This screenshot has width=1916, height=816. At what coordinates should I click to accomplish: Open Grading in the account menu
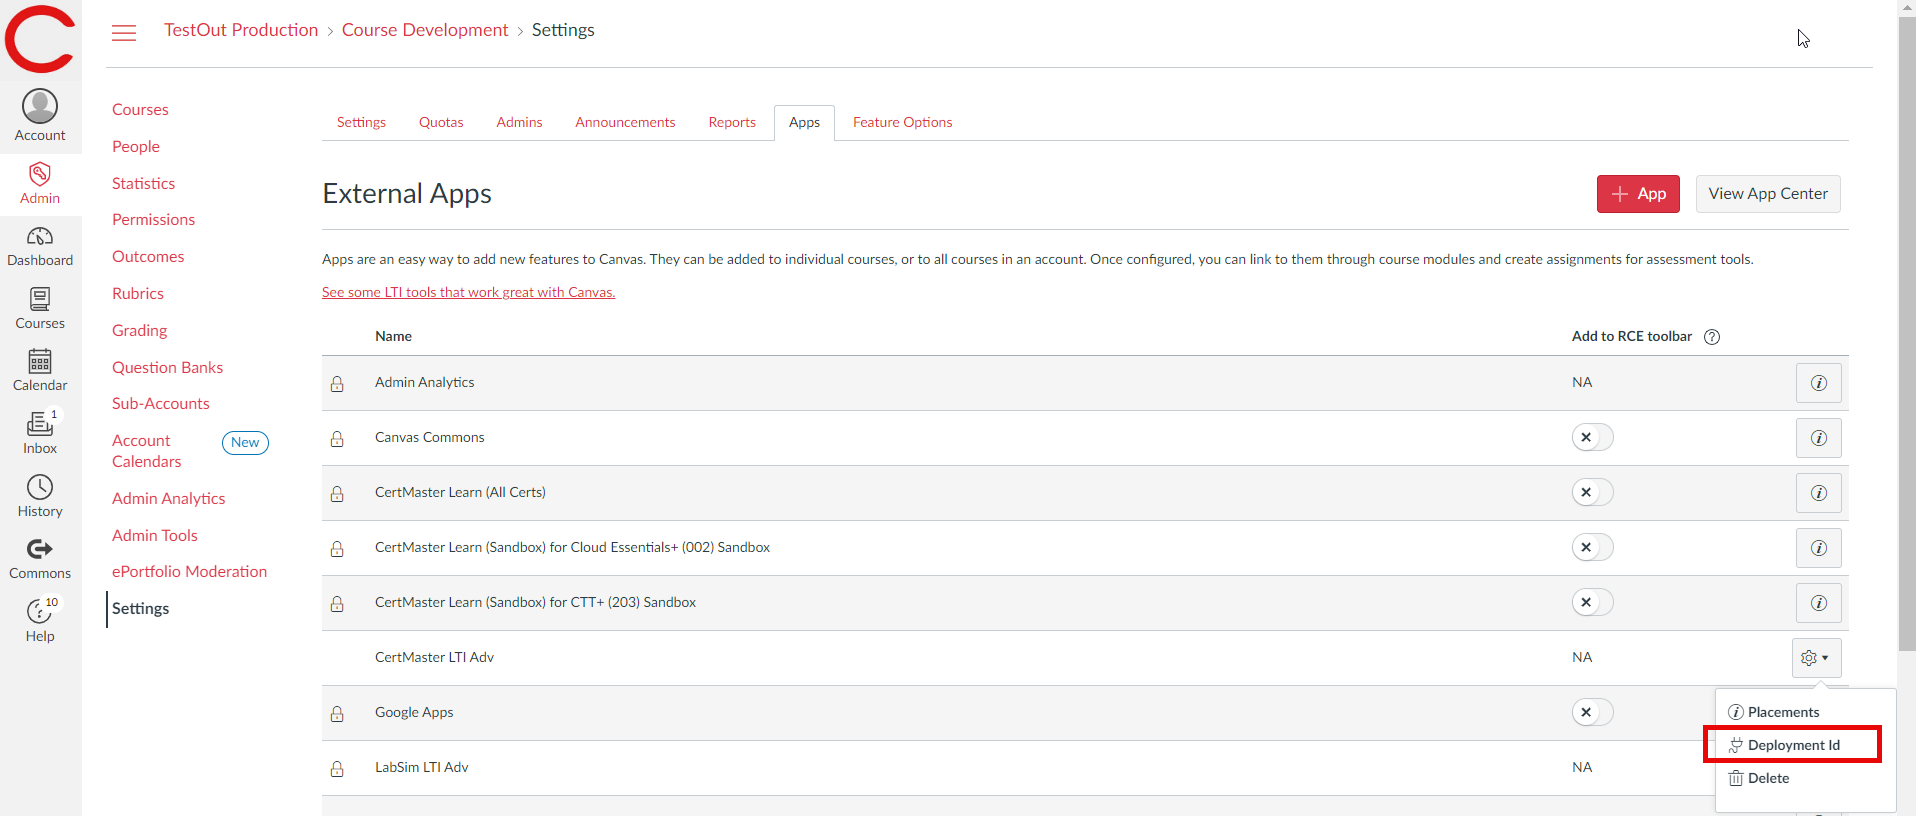point(139,331)
